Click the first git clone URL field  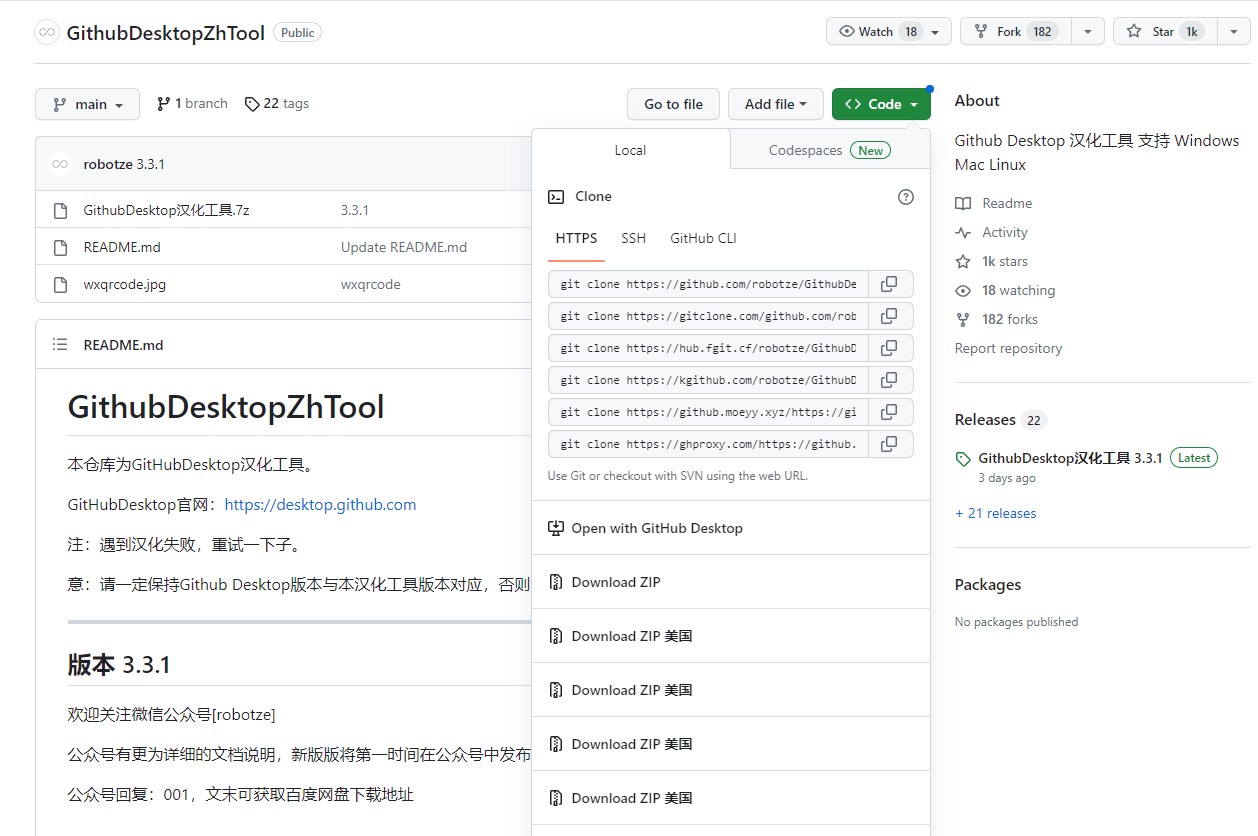coord(708,284)
